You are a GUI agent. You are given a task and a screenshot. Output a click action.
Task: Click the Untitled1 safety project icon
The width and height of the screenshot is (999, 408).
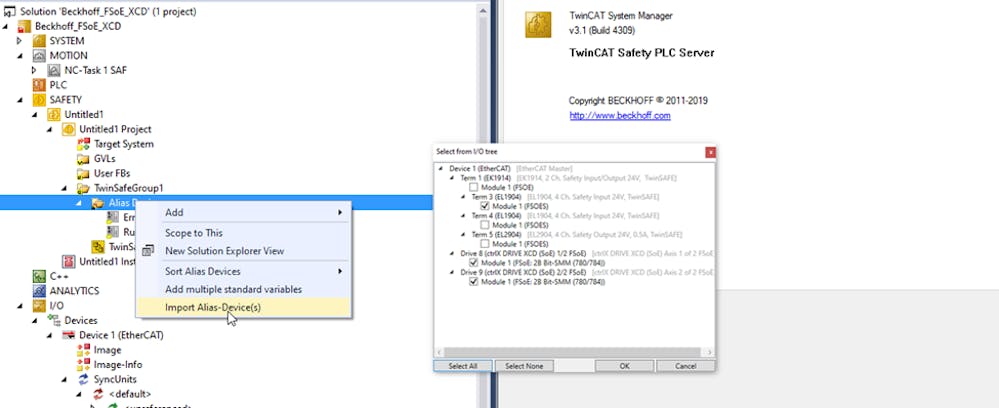(54, 114)
